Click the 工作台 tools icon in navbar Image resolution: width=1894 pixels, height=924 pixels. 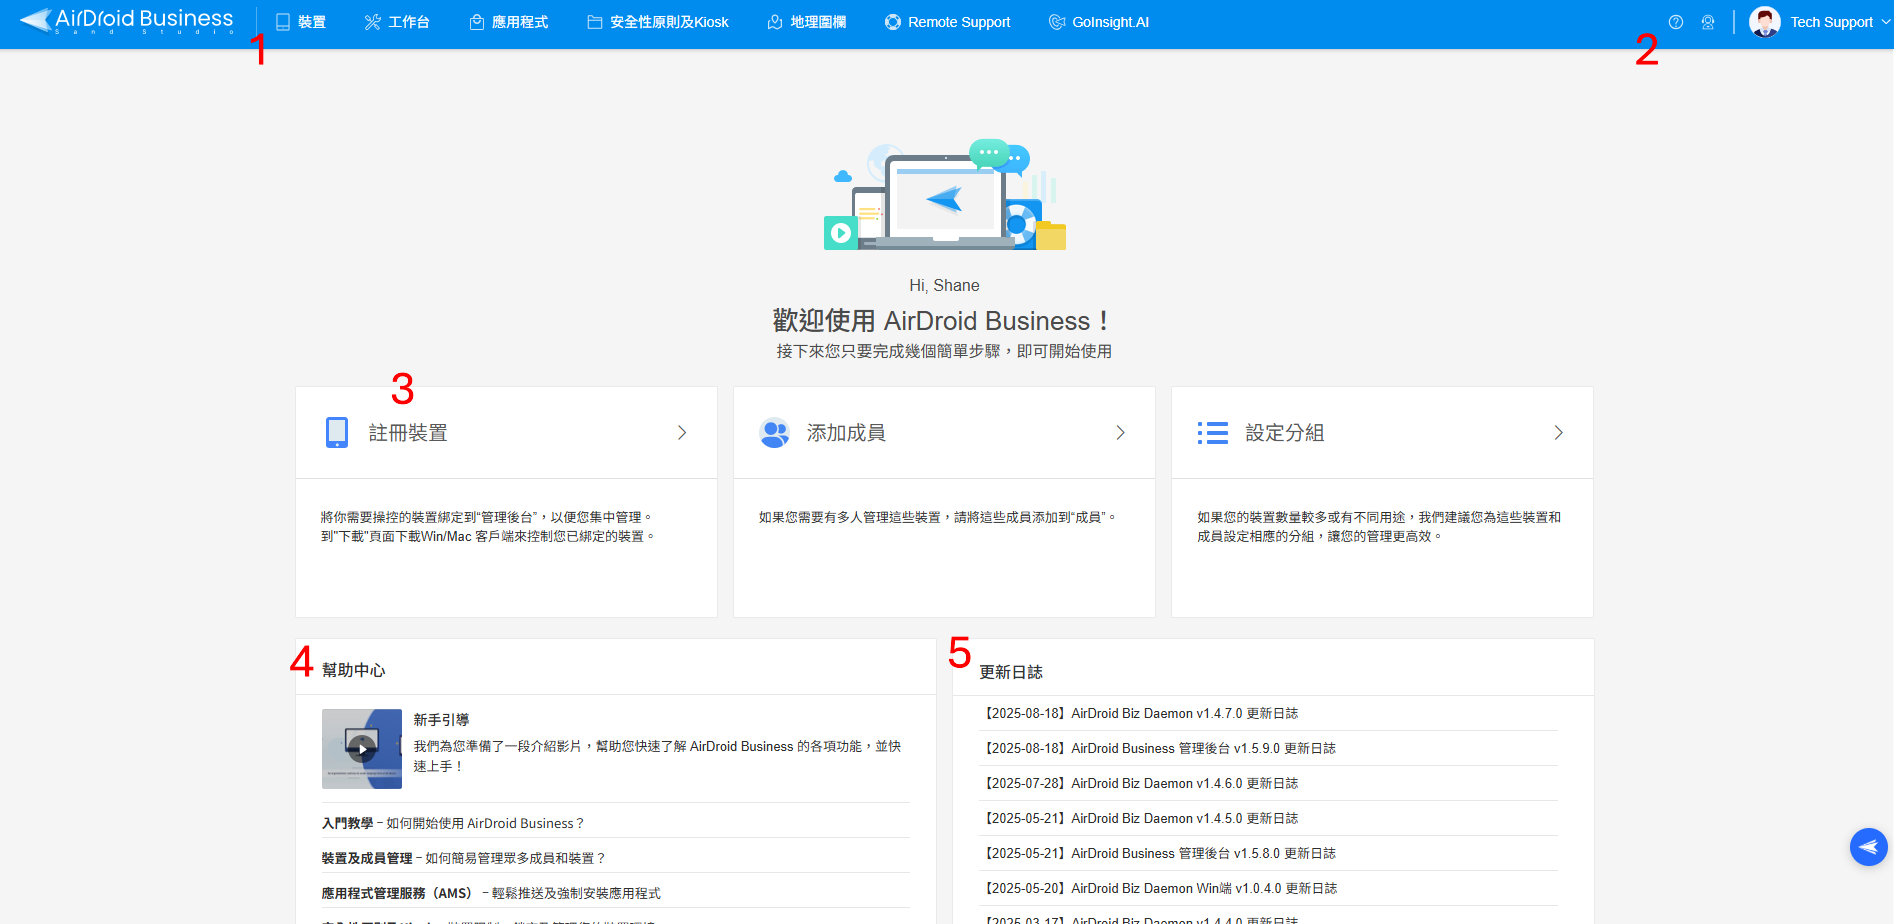point(373,22)
